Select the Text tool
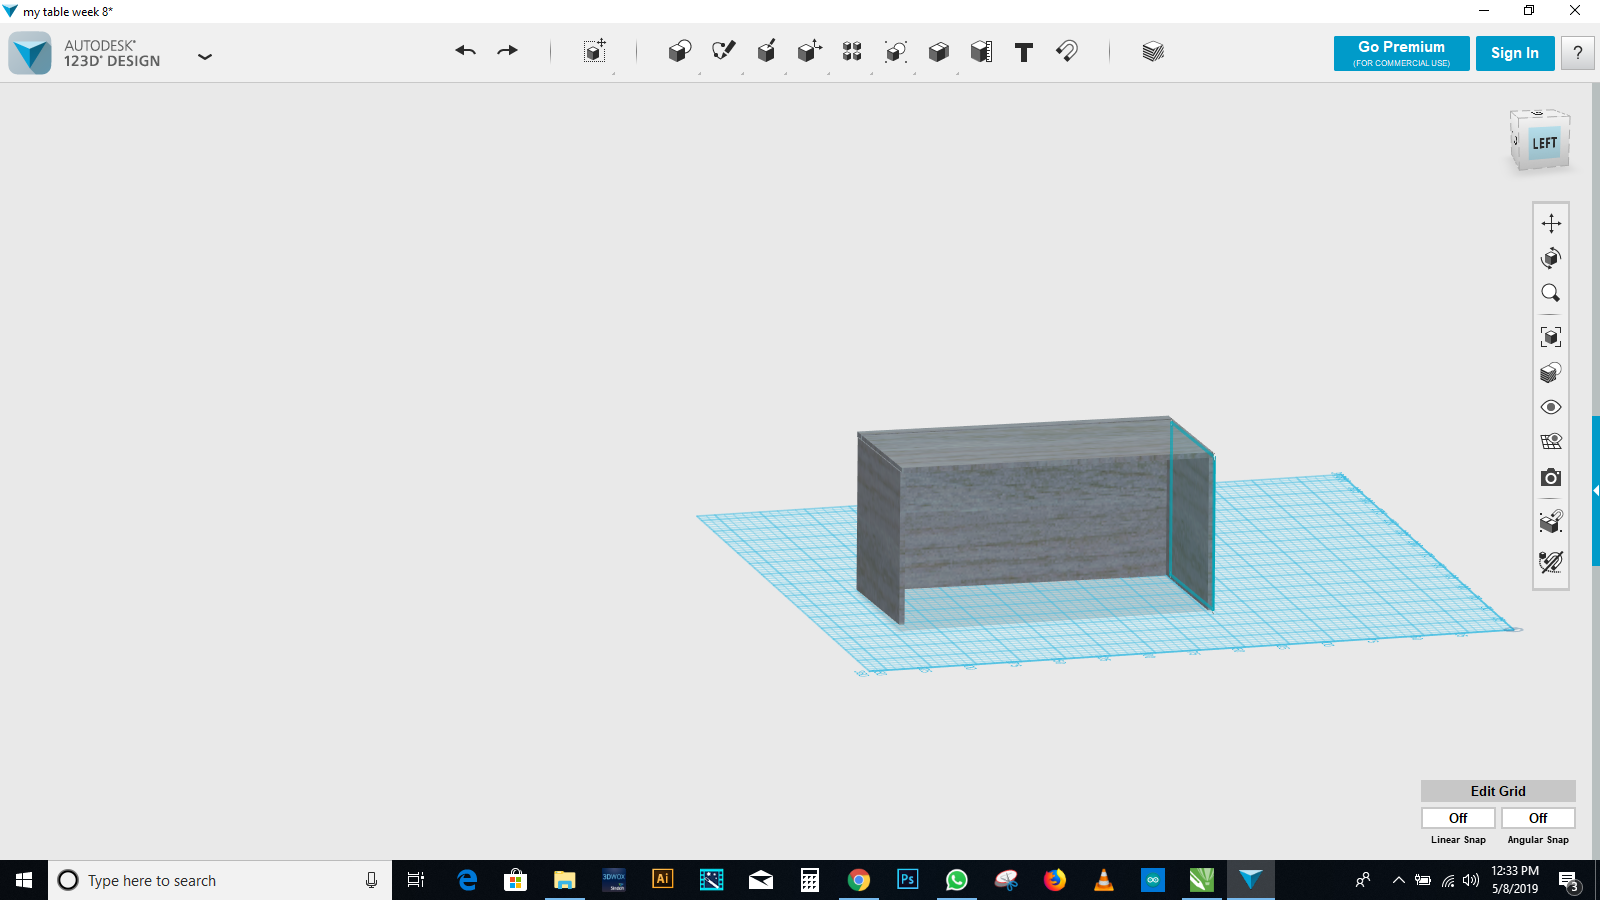 point(1023,52)
